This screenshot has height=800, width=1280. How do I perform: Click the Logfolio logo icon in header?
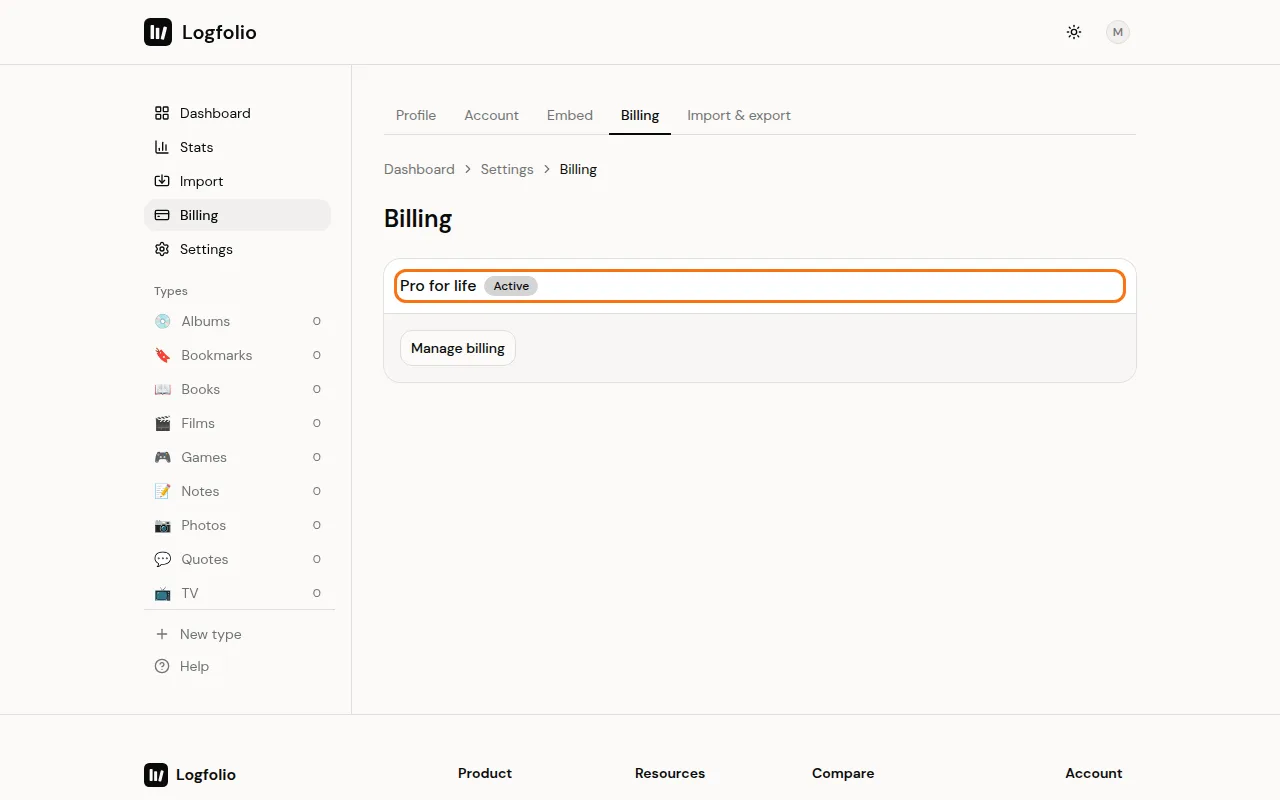(x=158, y=32)
